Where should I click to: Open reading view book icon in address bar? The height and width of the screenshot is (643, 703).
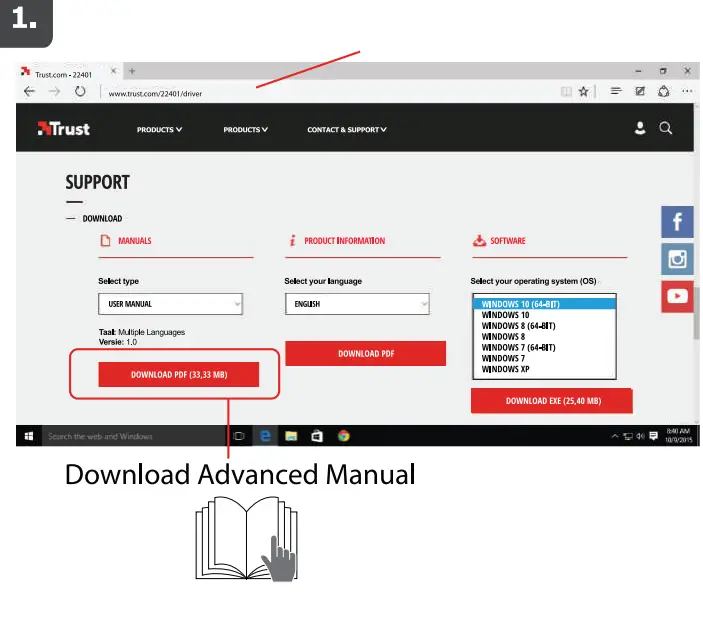[x=566, y=92]
